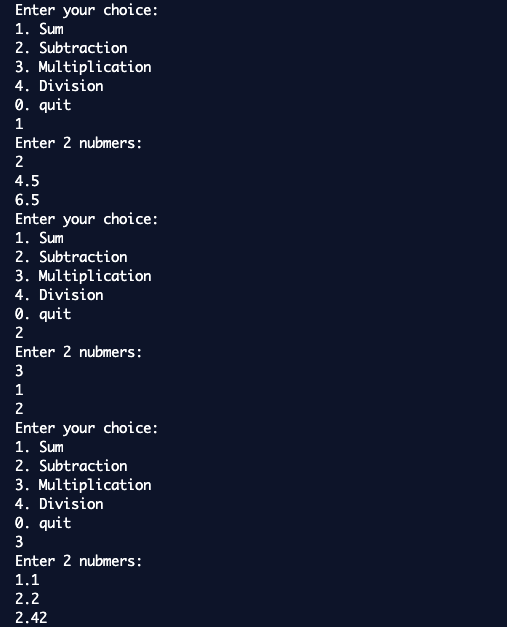
Task: Click the 2.42 multiplication result line
Action: click(31, 617)
